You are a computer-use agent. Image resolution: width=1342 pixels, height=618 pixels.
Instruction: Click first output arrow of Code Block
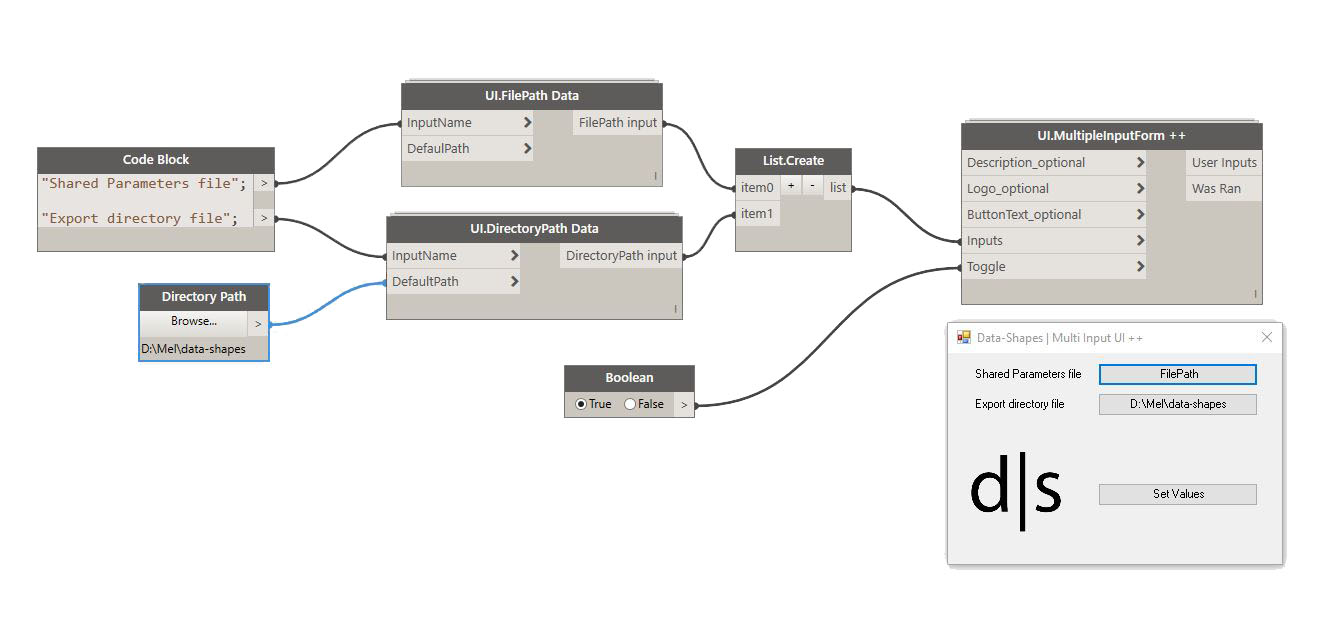point(264,183)
